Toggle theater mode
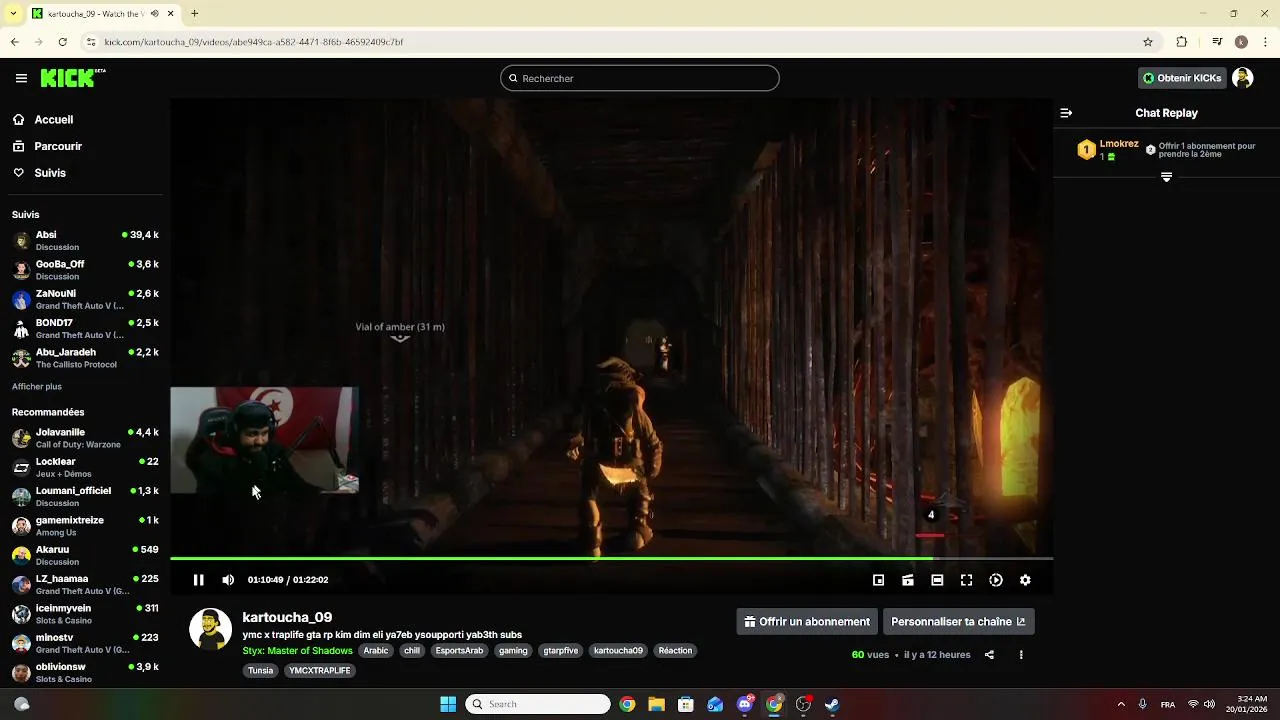Image resolution: width=1280 pixels, height=720 pixels. 937,580
